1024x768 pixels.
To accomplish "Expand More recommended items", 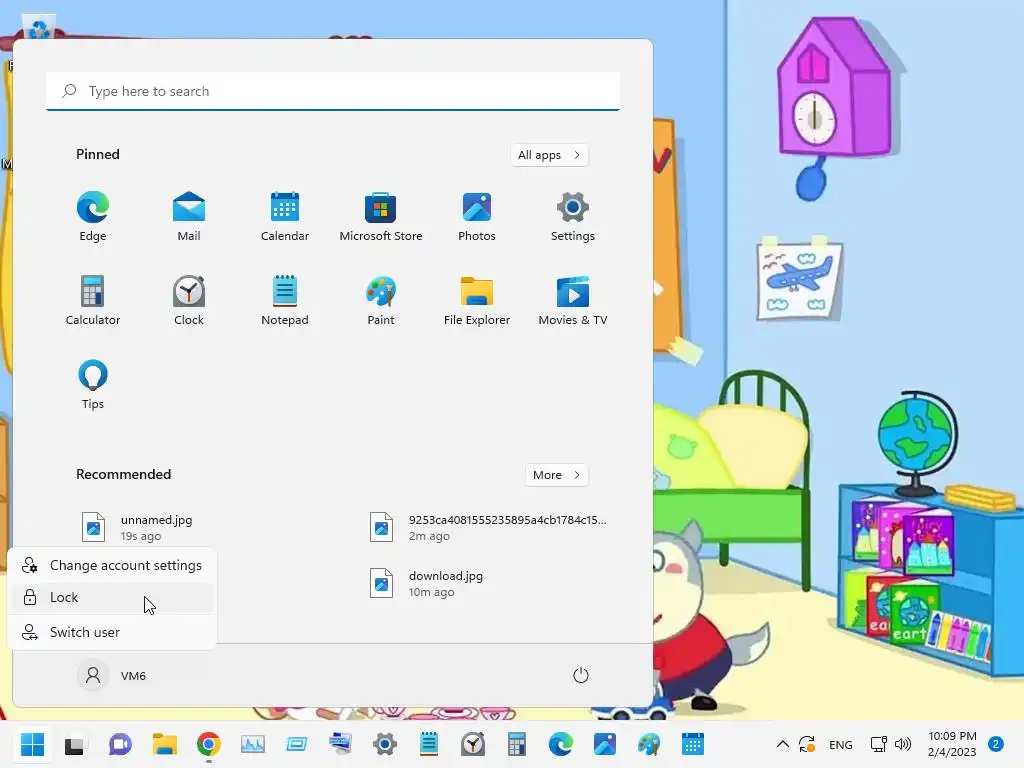I will click(x=556, y=475).
